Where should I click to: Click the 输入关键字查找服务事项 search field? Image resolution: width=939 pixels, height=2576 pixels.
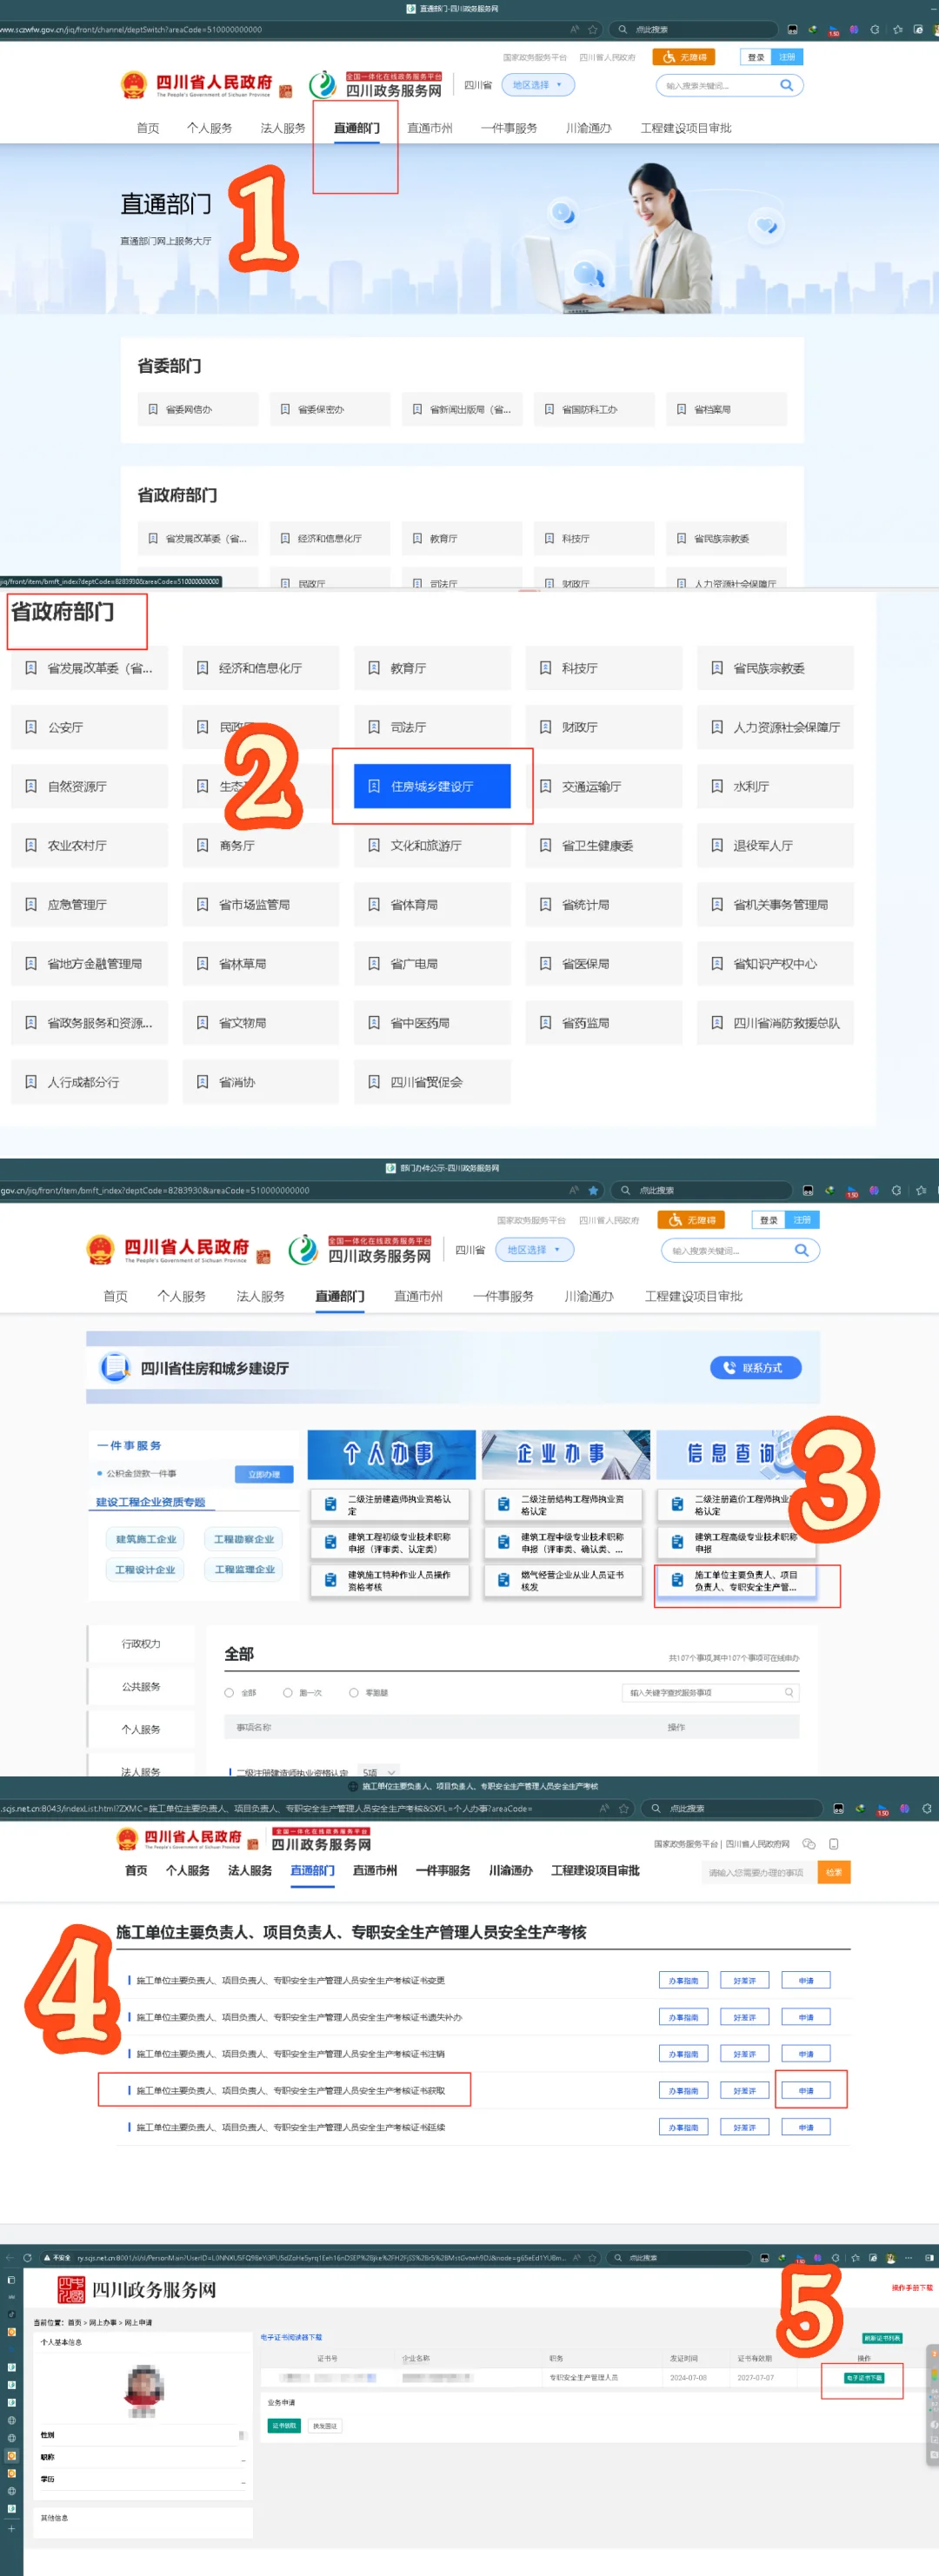click(x=710, y=1692)
